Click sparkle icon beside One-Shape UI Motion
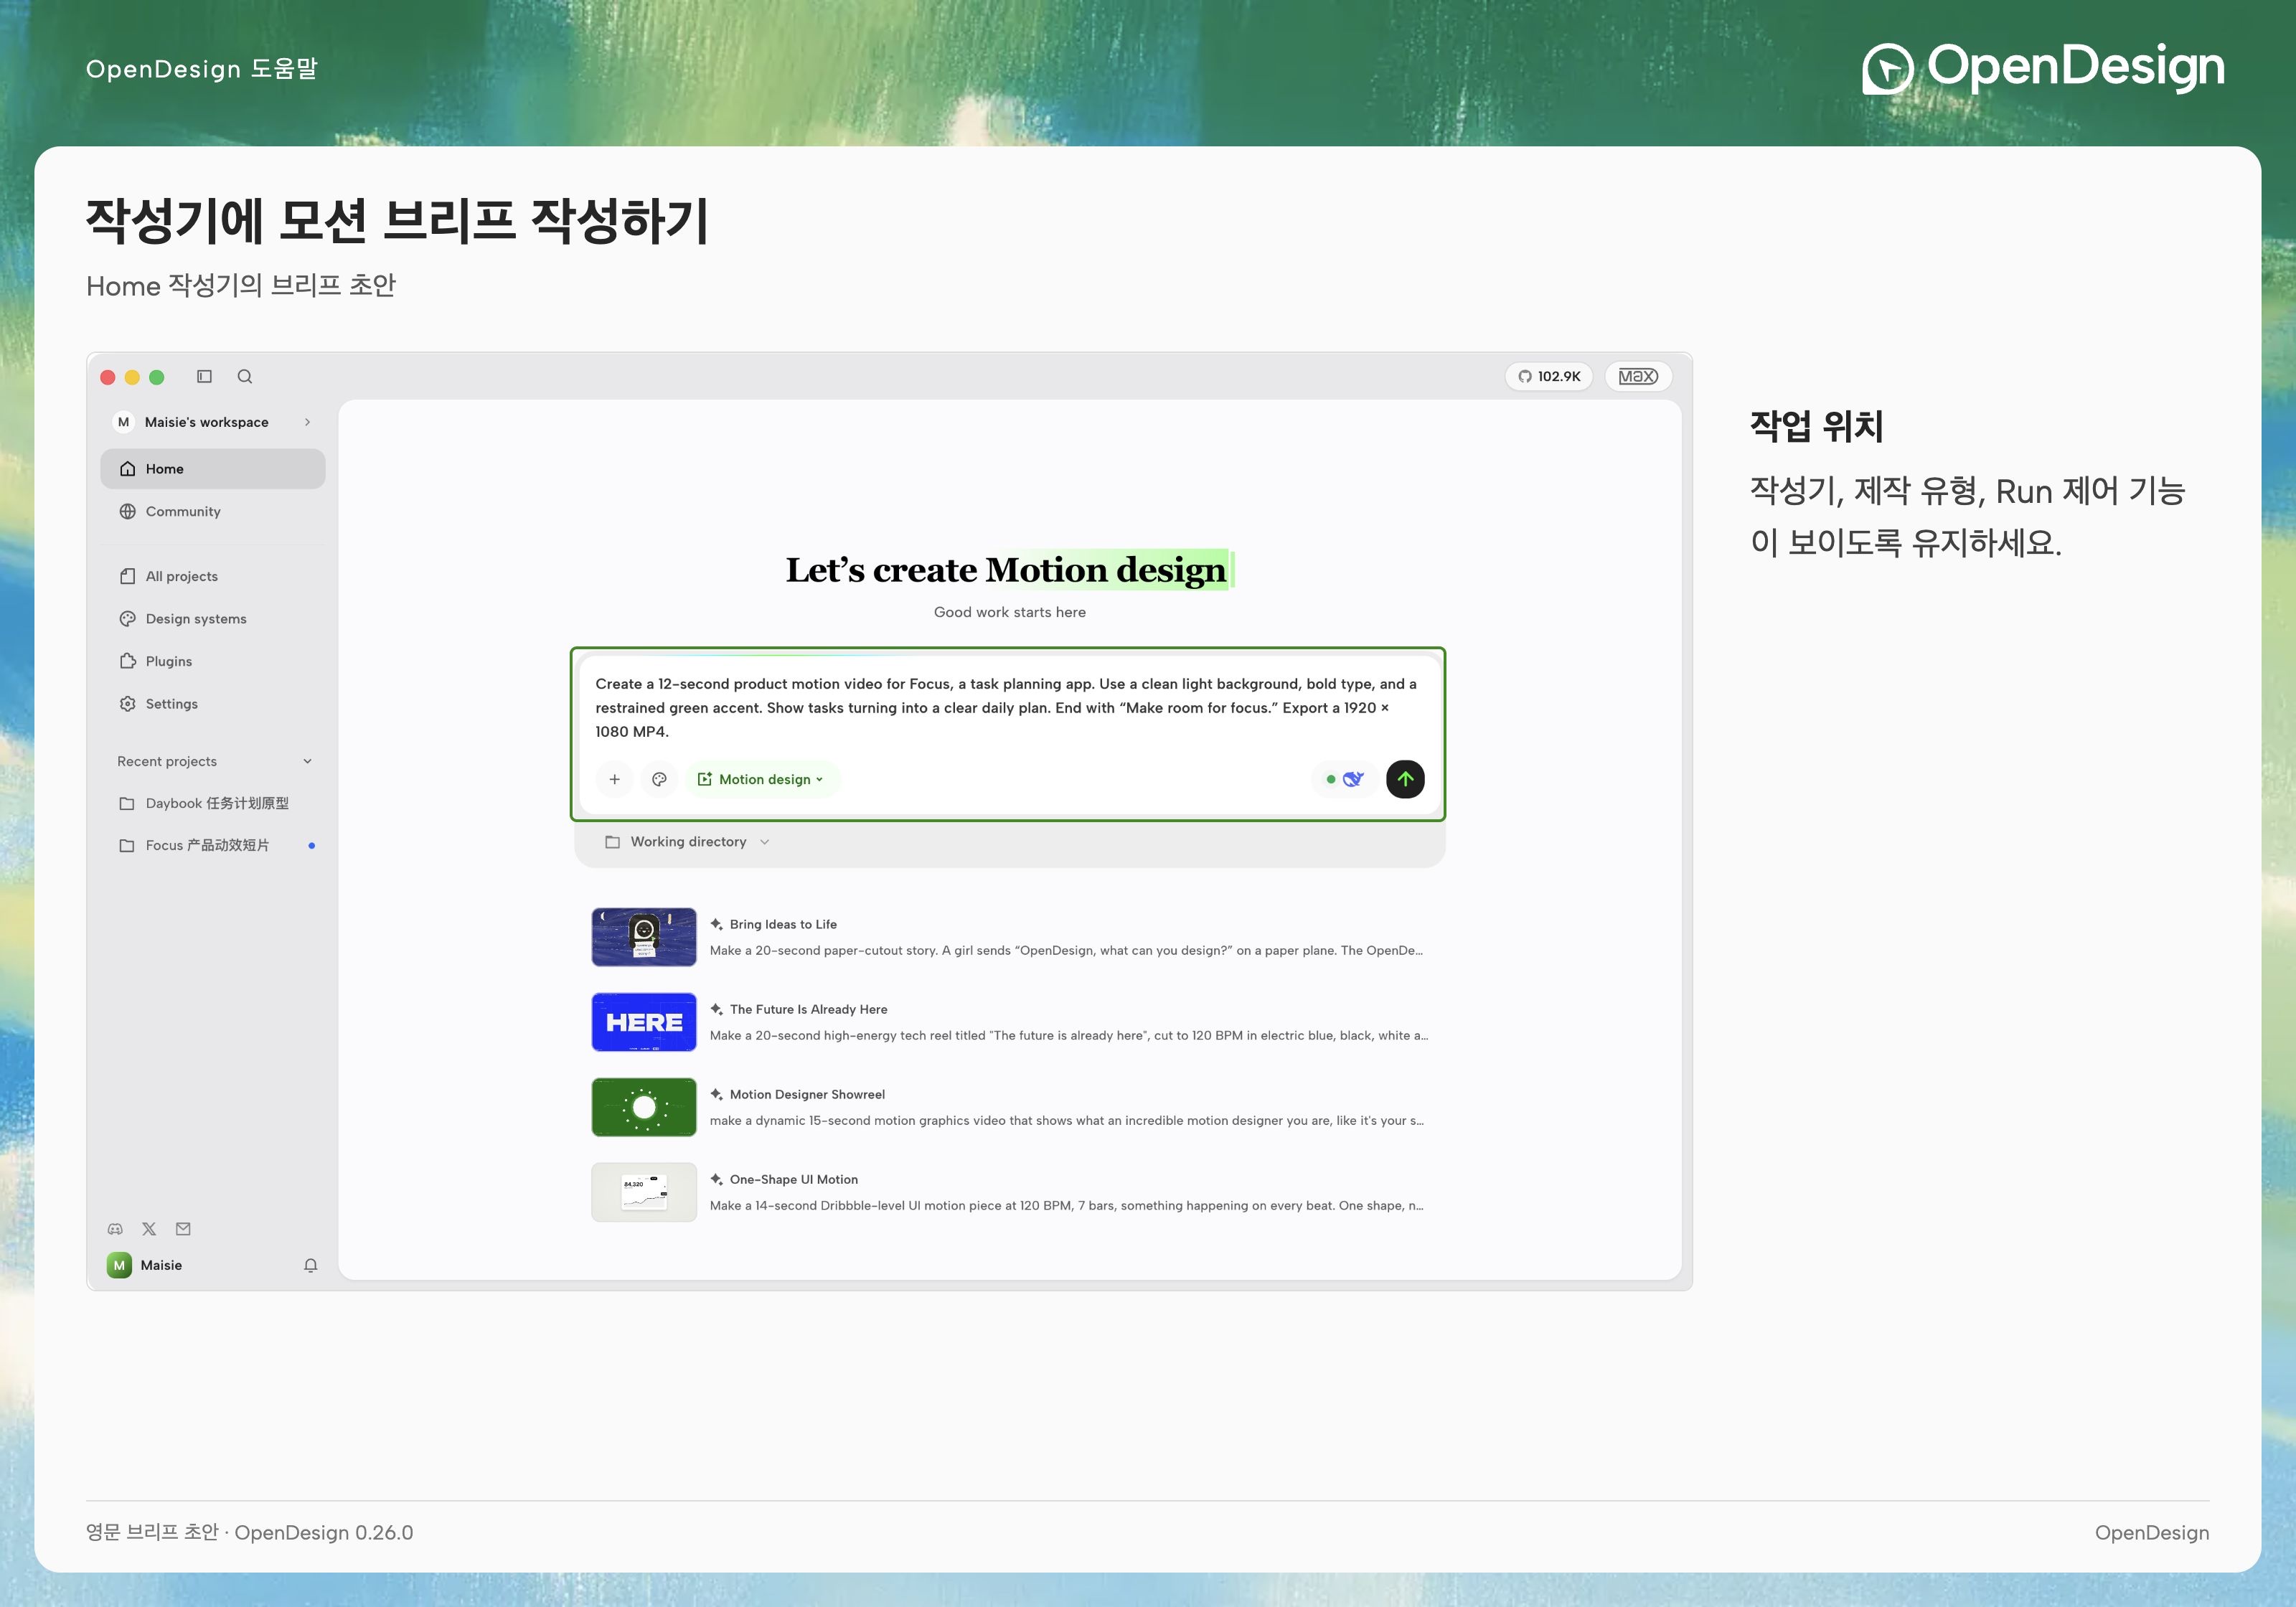The image size is (2296, 1607). [716, 1179]
